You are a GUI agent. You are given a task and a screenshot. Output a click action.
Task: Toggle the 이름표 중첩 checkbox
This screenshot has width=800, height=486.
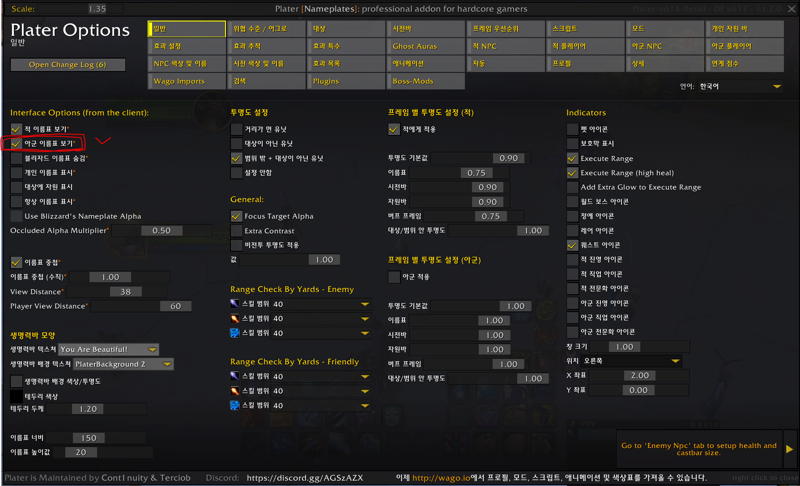tap(16, 263)
